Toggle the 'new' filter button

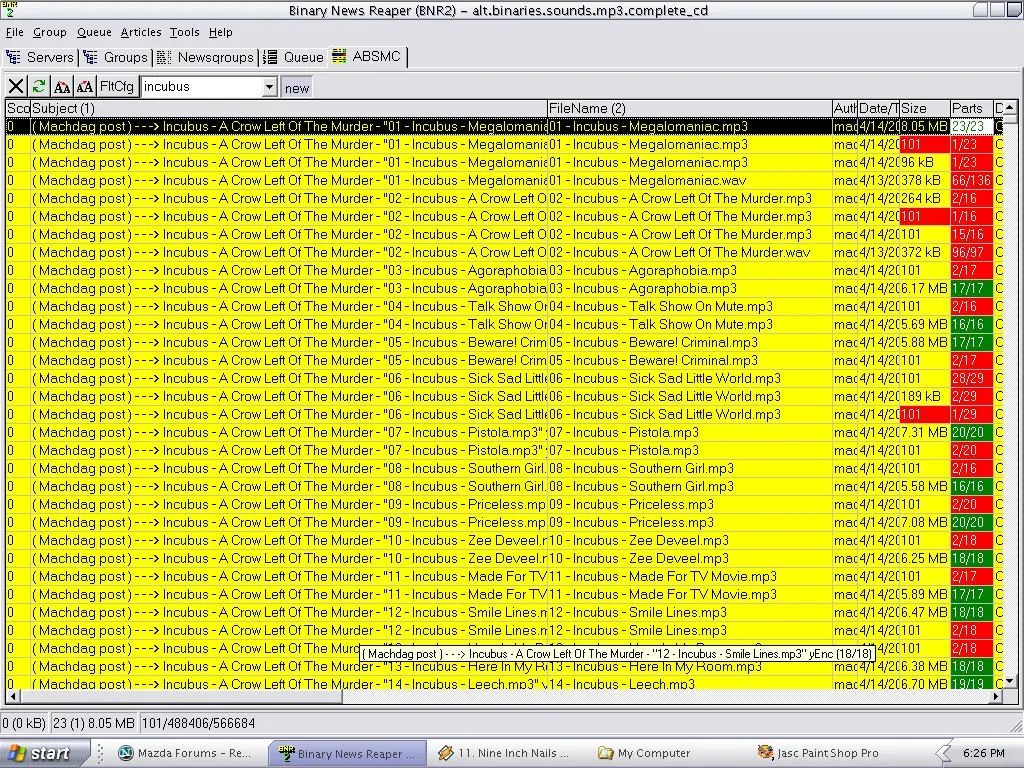[x=297, y=88]
